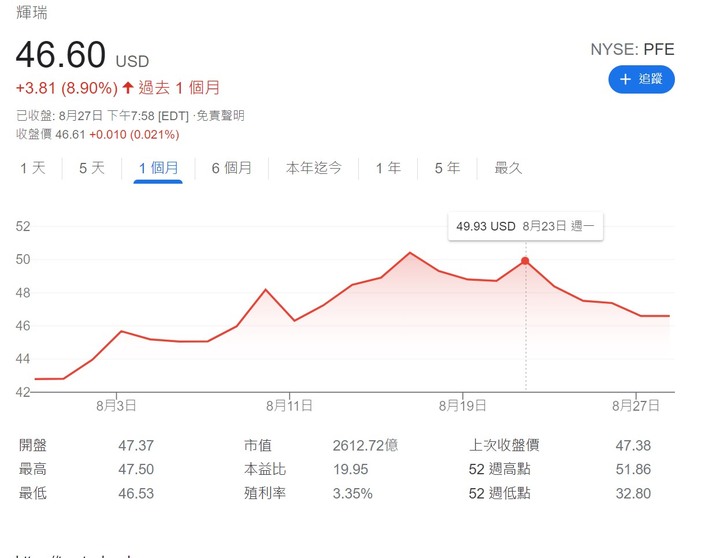Click the 8月11日 axis label
Viewport: 720px width, 558px height.
click(289, 406)
